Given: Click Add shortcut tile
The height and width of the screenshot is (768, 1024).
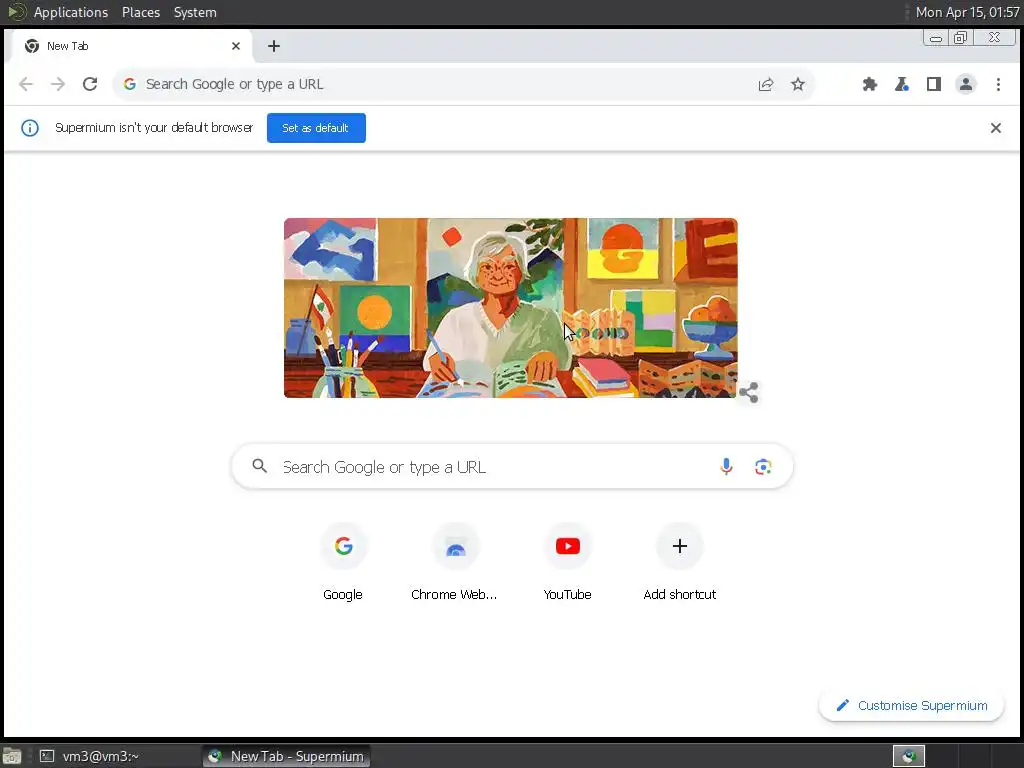Looking at the screenshot, I should click(680, 562).
